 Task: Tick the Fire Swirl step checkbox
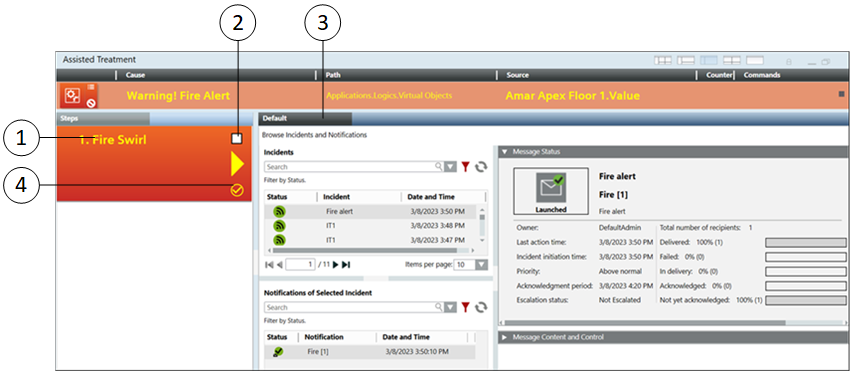237,139
